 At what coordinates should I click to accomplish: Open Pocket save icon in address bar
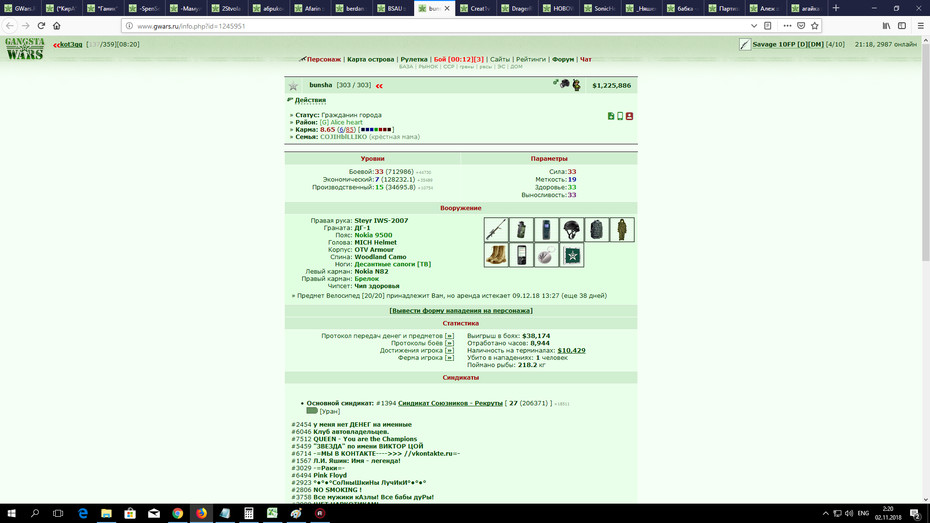[801, 25]
